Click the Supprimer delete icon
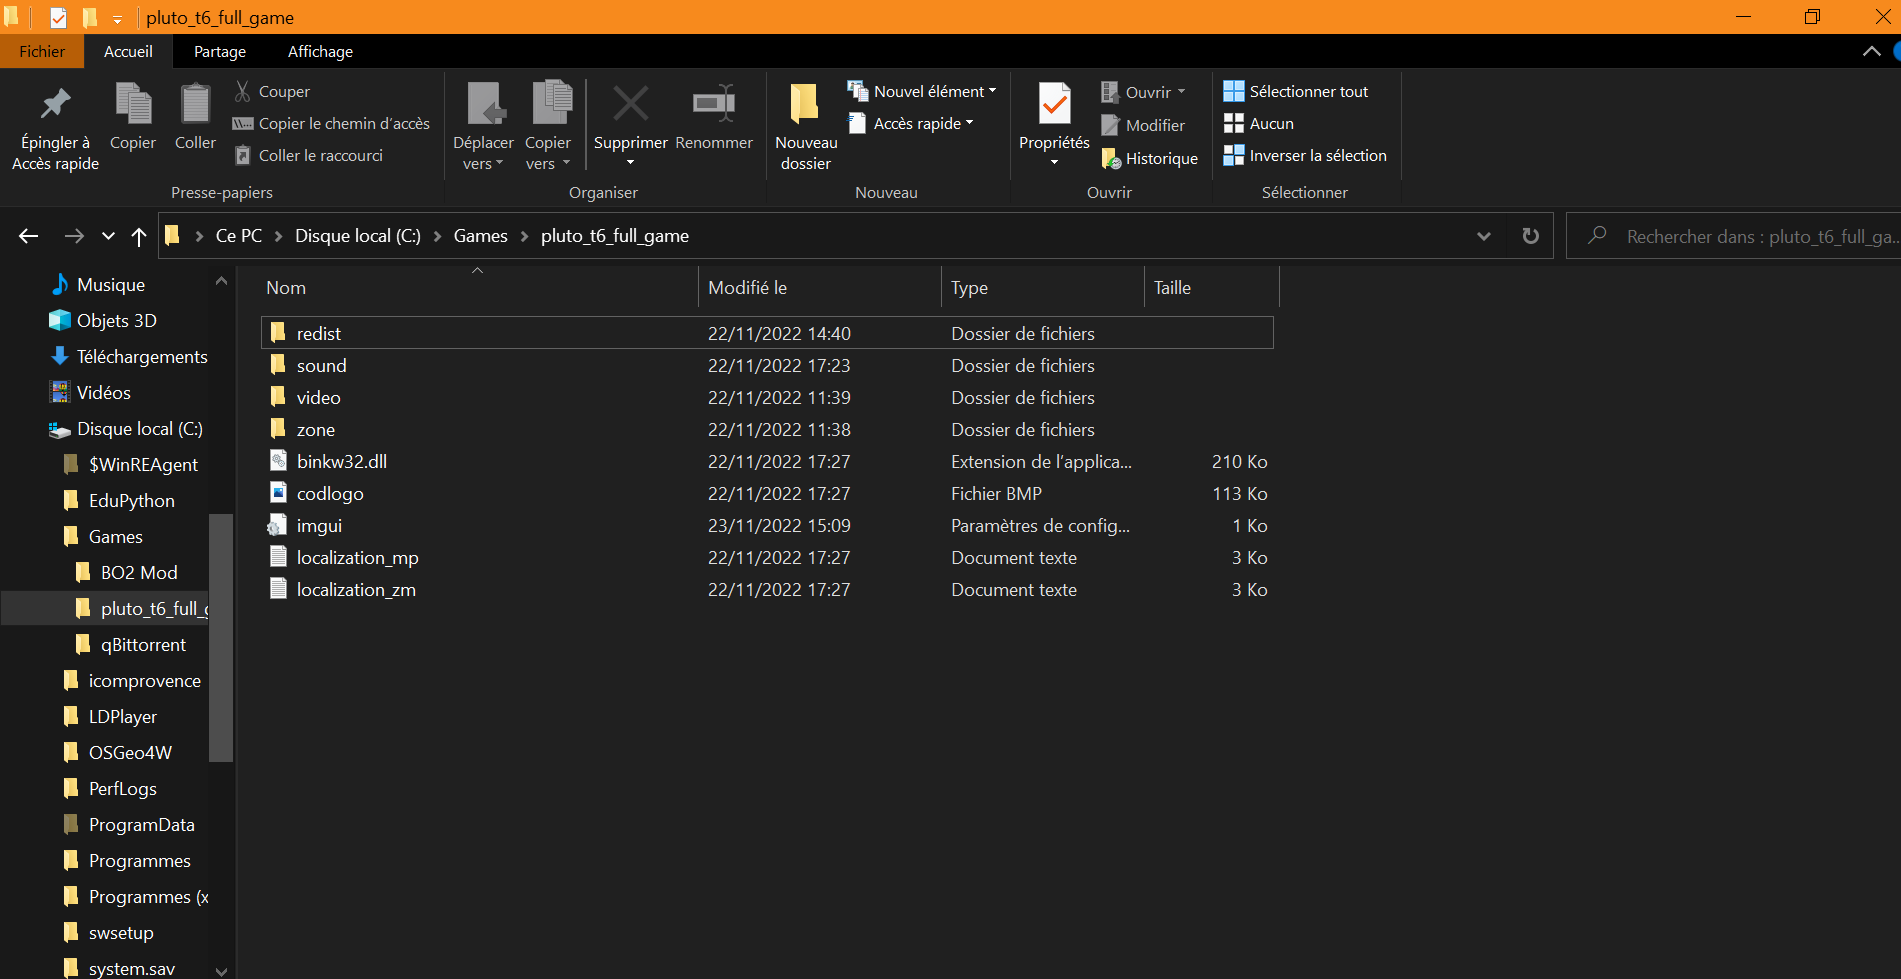1901x979 pixels. [630, 104]
